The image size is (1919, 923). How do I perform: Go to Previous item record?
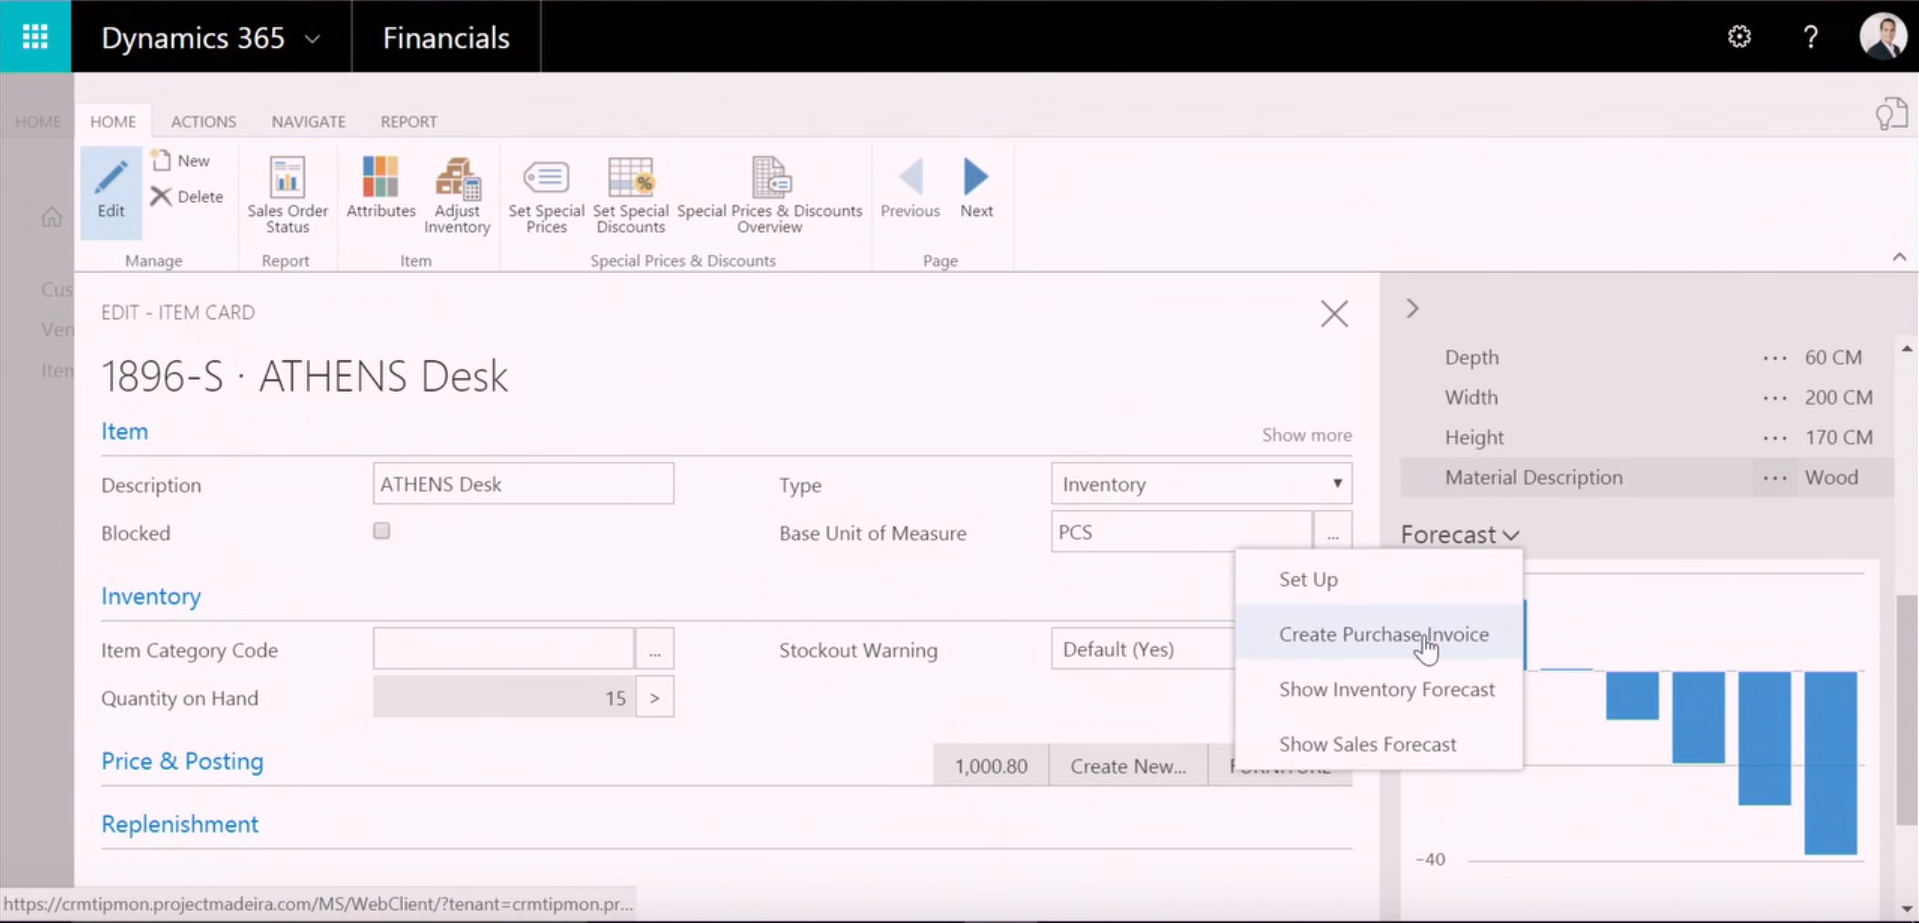(910, 187)
